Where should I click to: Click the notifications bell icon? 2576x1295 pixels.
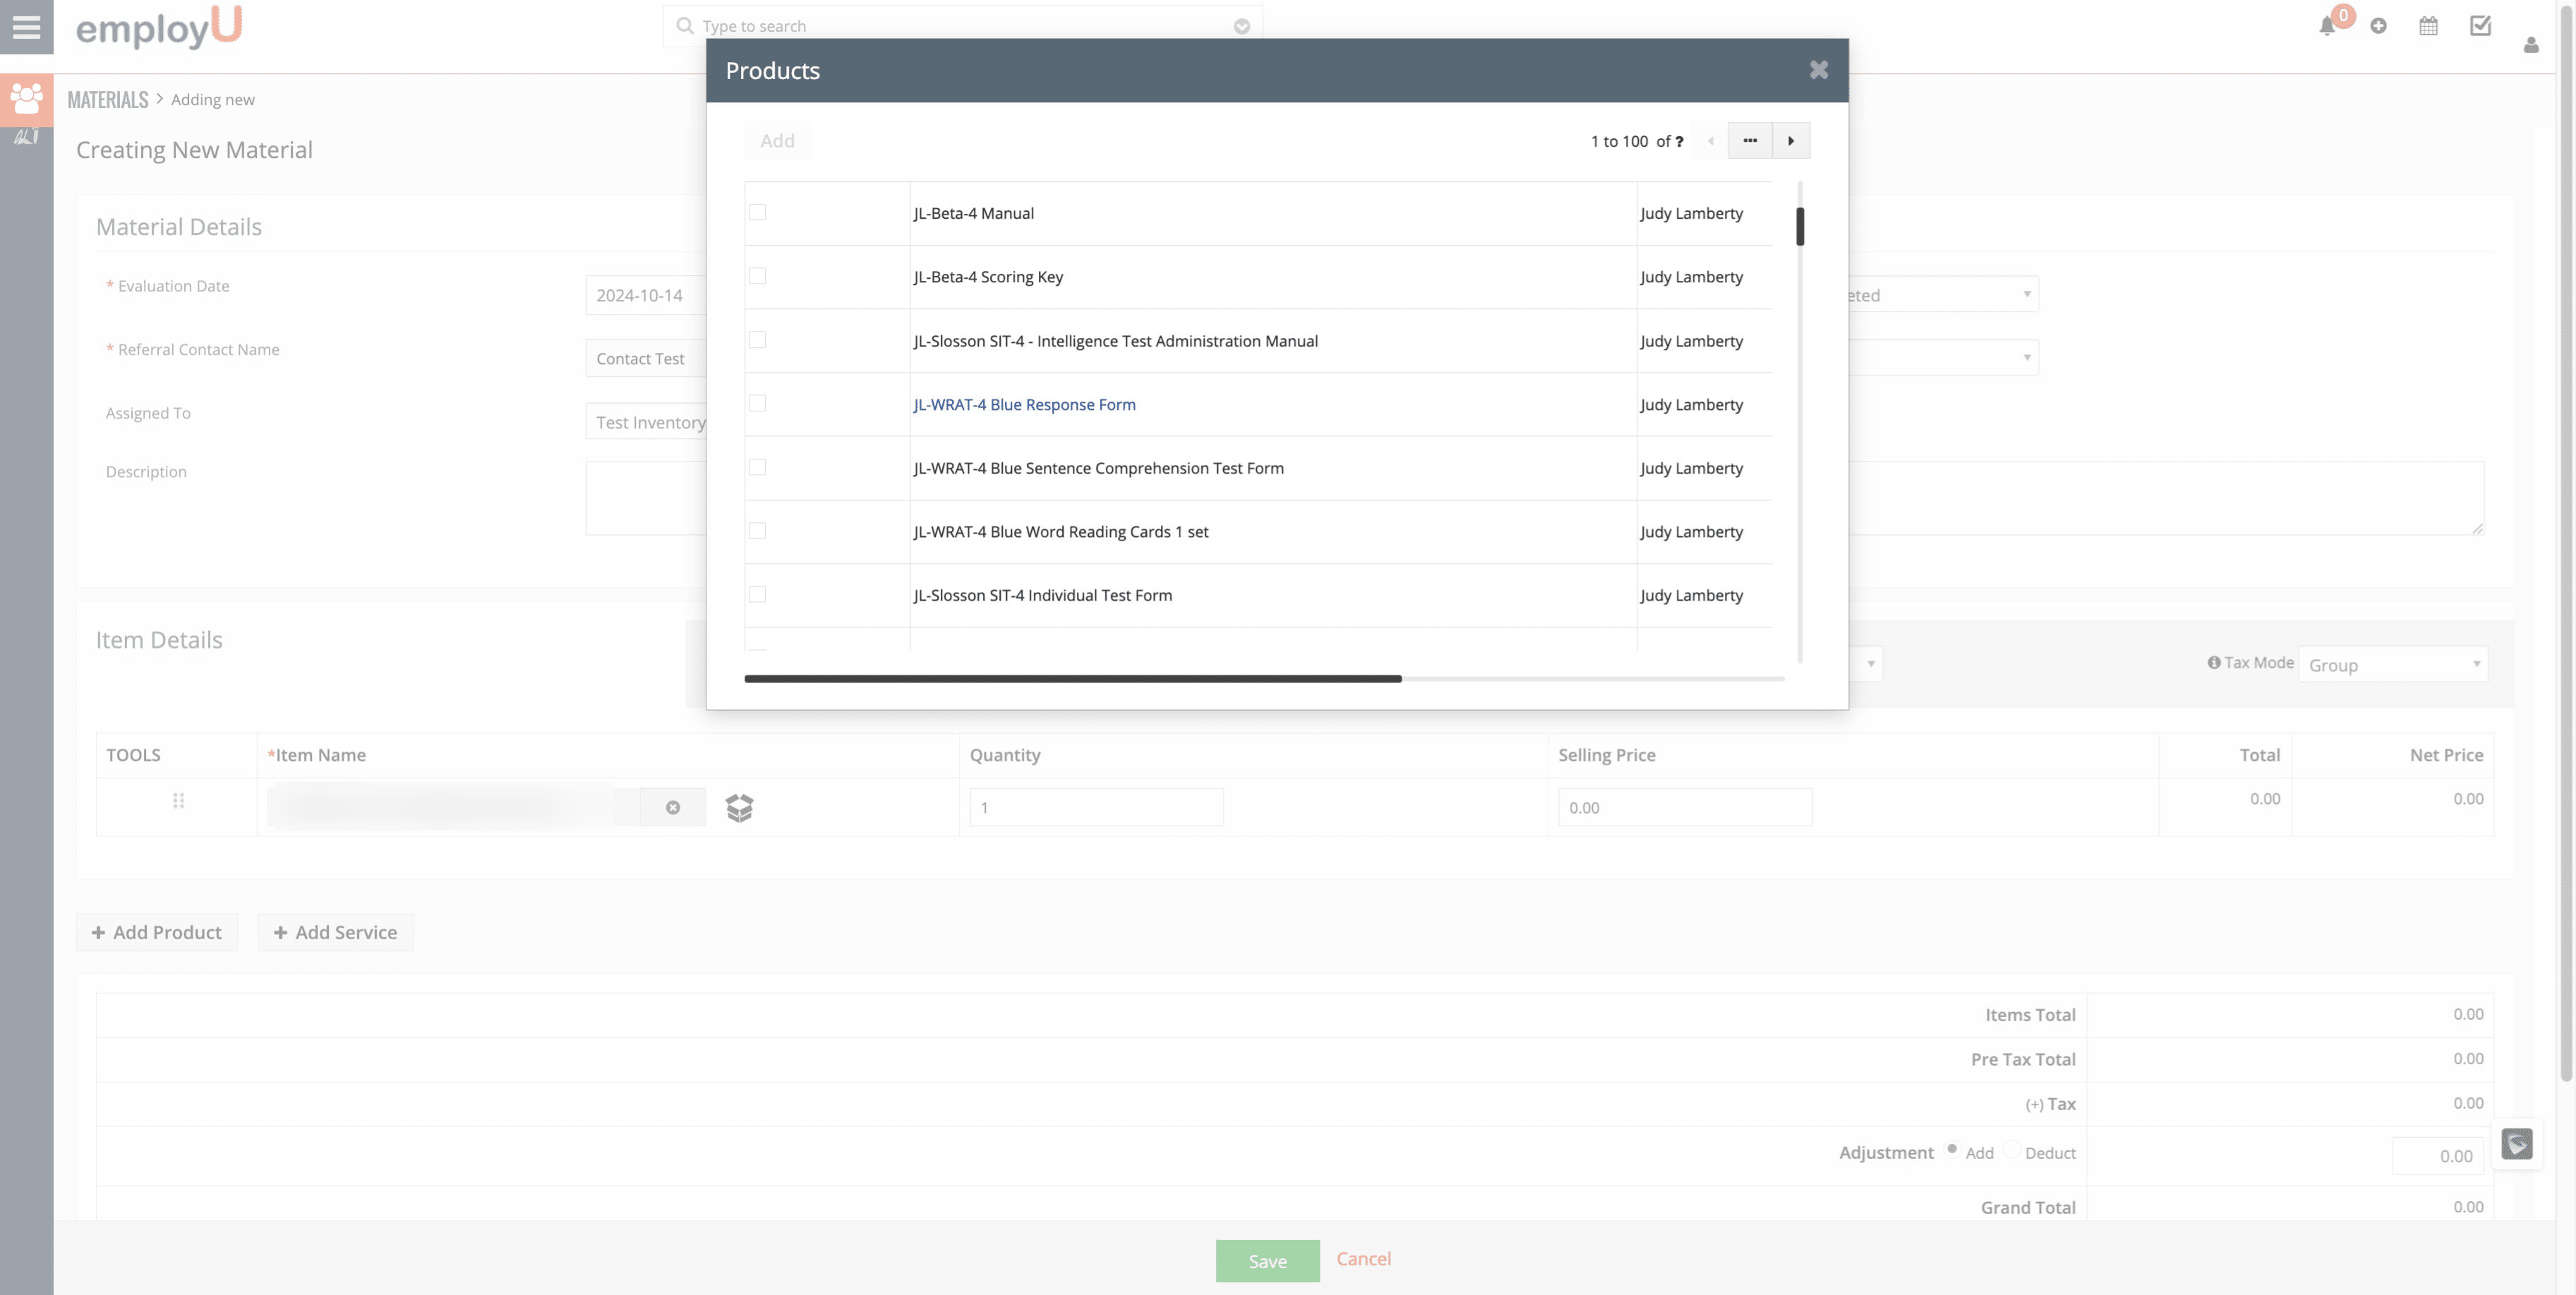2326,27
